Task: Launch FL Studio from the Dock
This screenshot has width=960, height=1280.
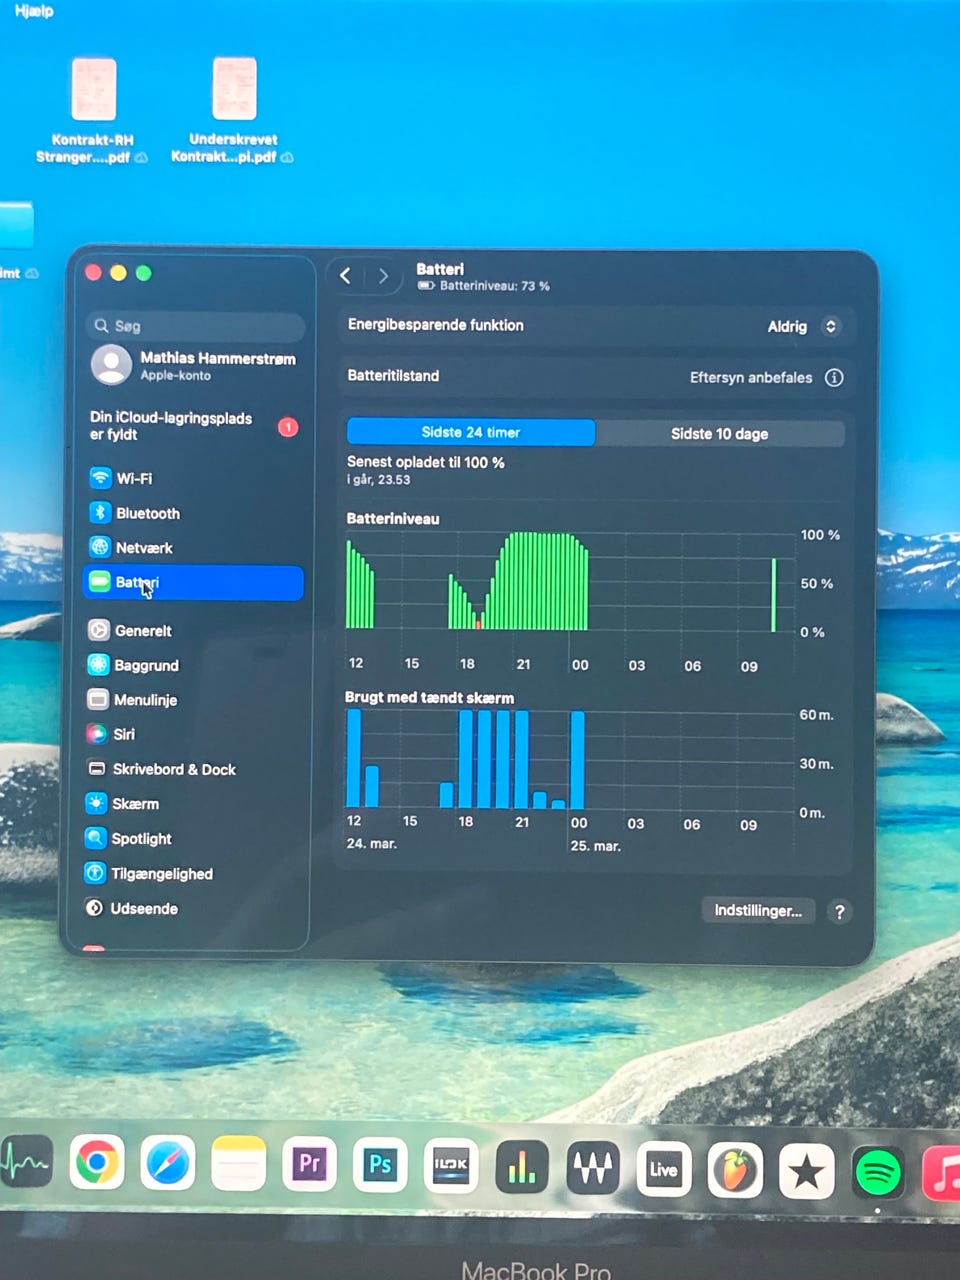Action: coord(735,1170)
